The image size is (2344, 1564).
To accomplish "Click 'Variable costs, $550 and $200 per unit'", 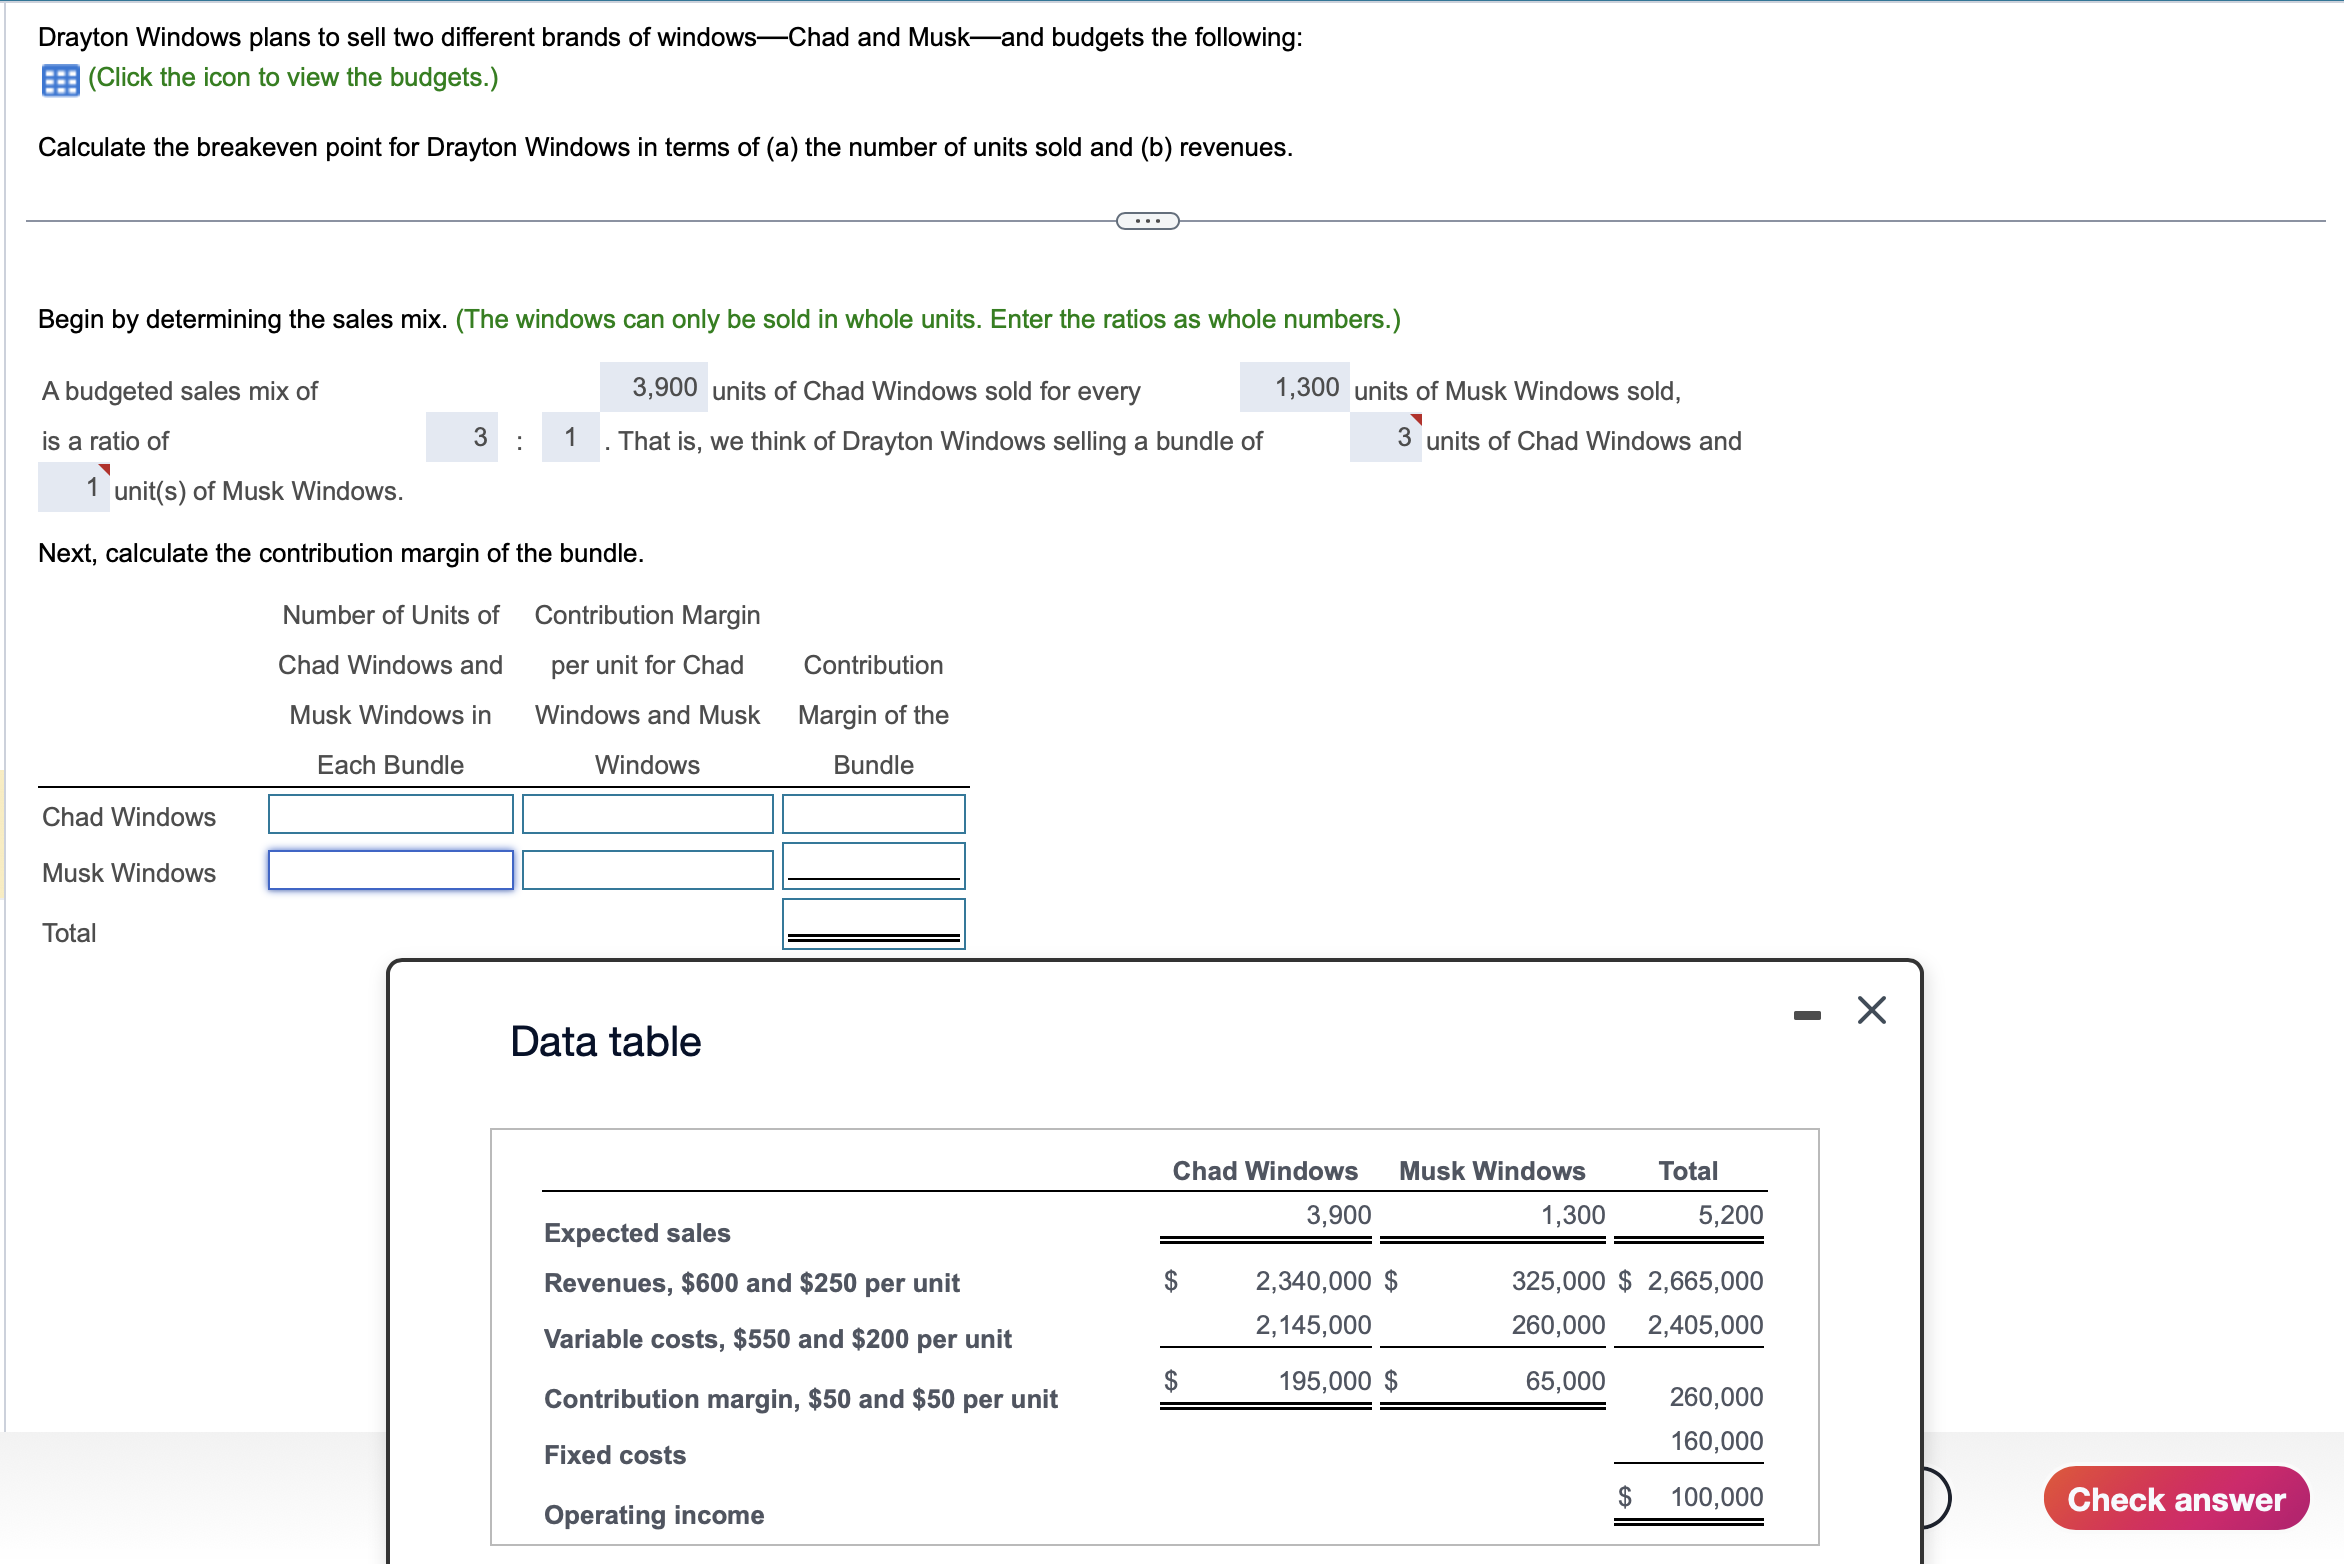I will pyautogui.click(x=777, y=1339).
